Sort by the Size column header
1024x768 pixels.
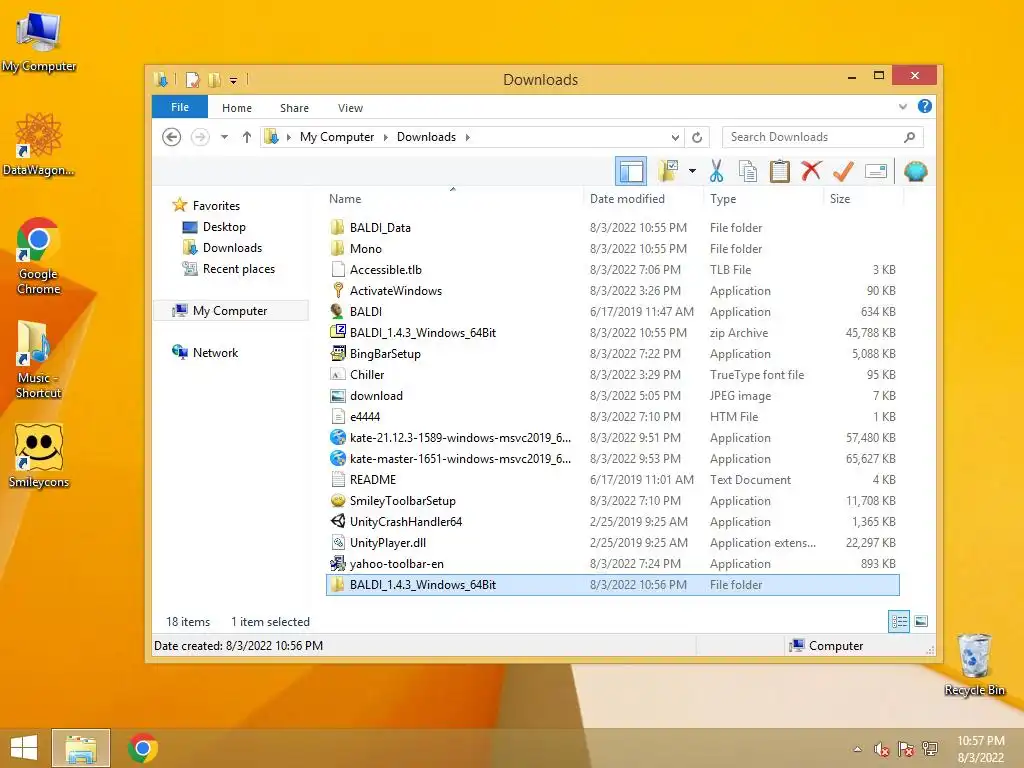863,199
